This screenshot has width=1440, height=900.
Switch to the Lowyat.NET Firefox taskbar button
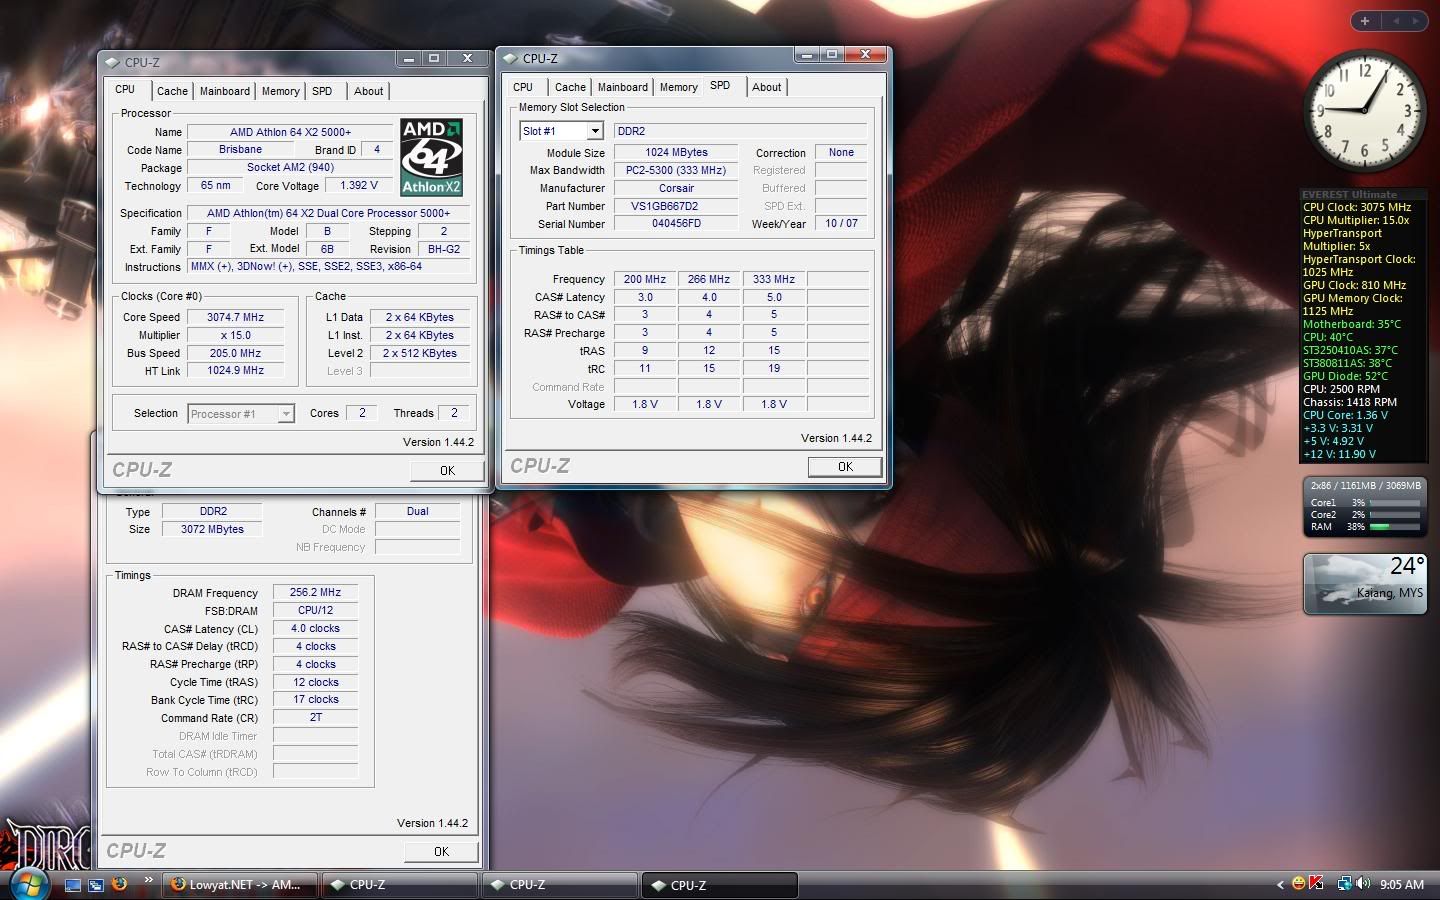[241, 885]
